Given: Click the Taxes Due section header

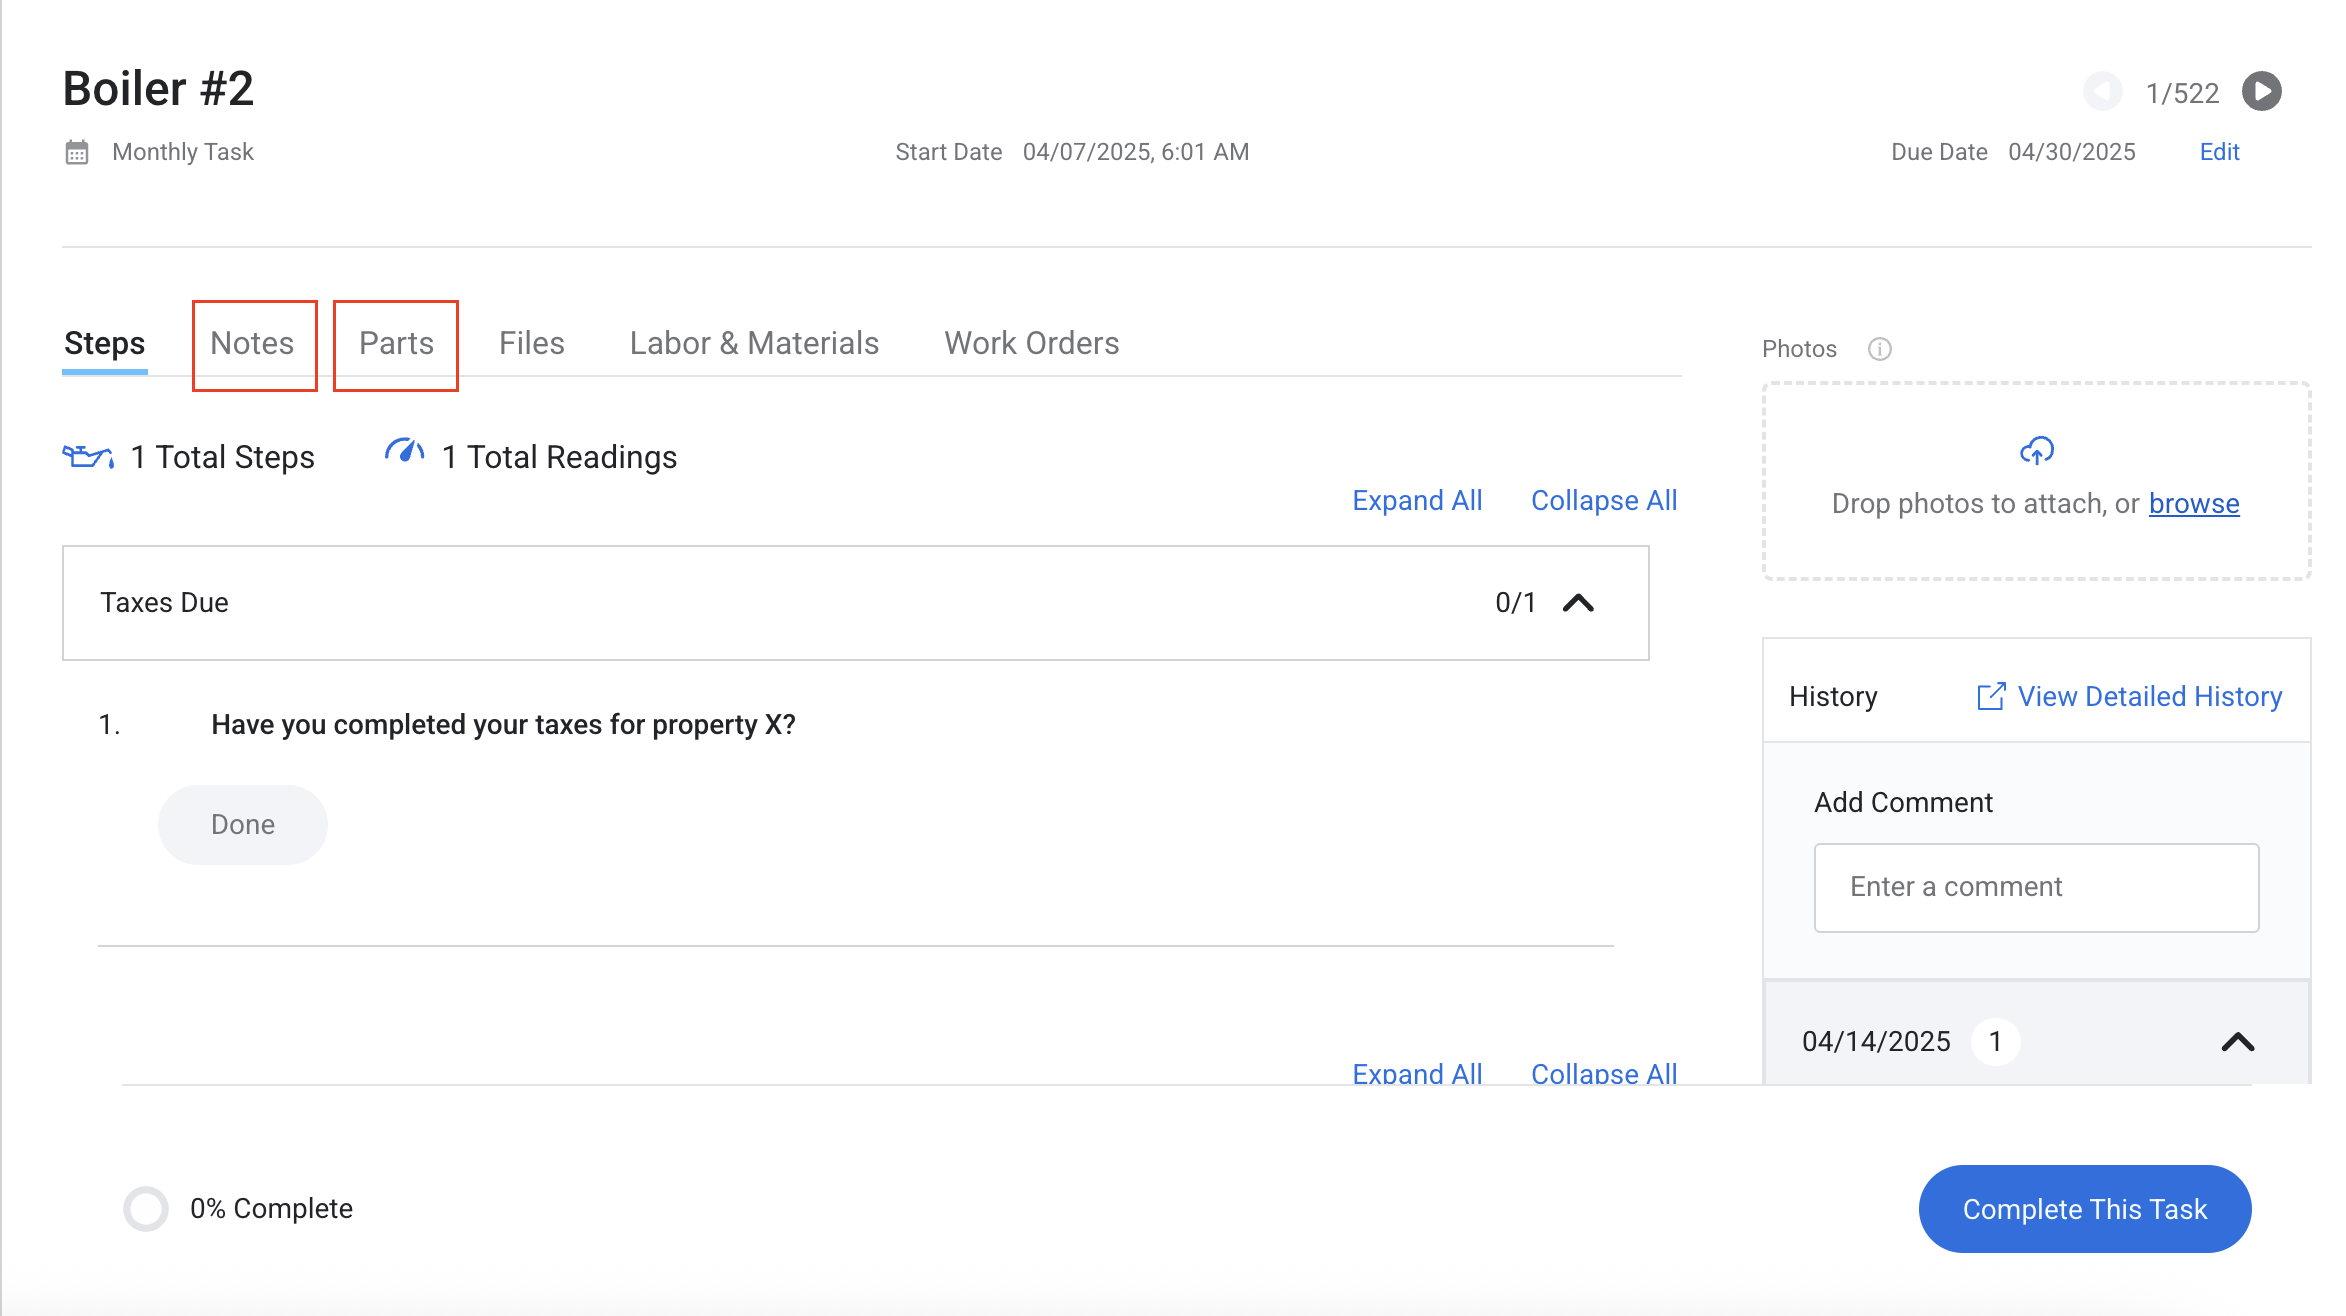Looking at the screenshot, I should pyautogui.click(x=856, y=603).
